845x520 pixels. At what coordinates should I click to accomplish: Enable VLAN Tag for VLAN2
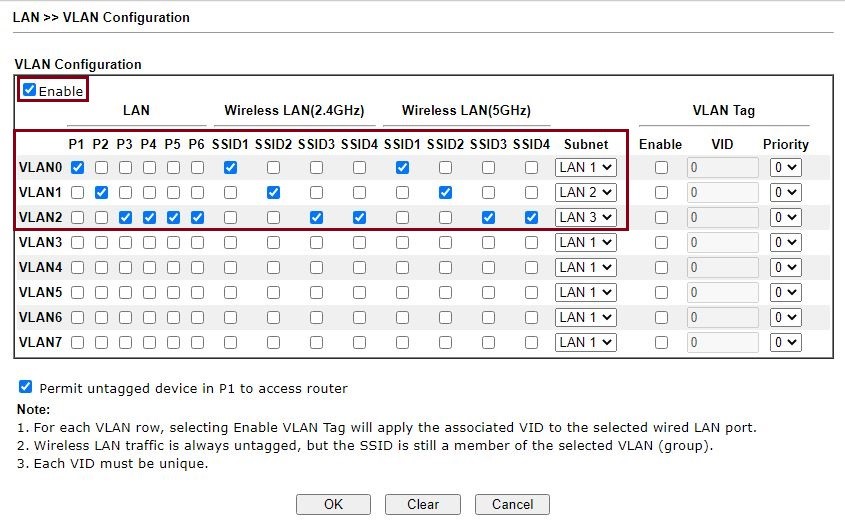[660, 217]
